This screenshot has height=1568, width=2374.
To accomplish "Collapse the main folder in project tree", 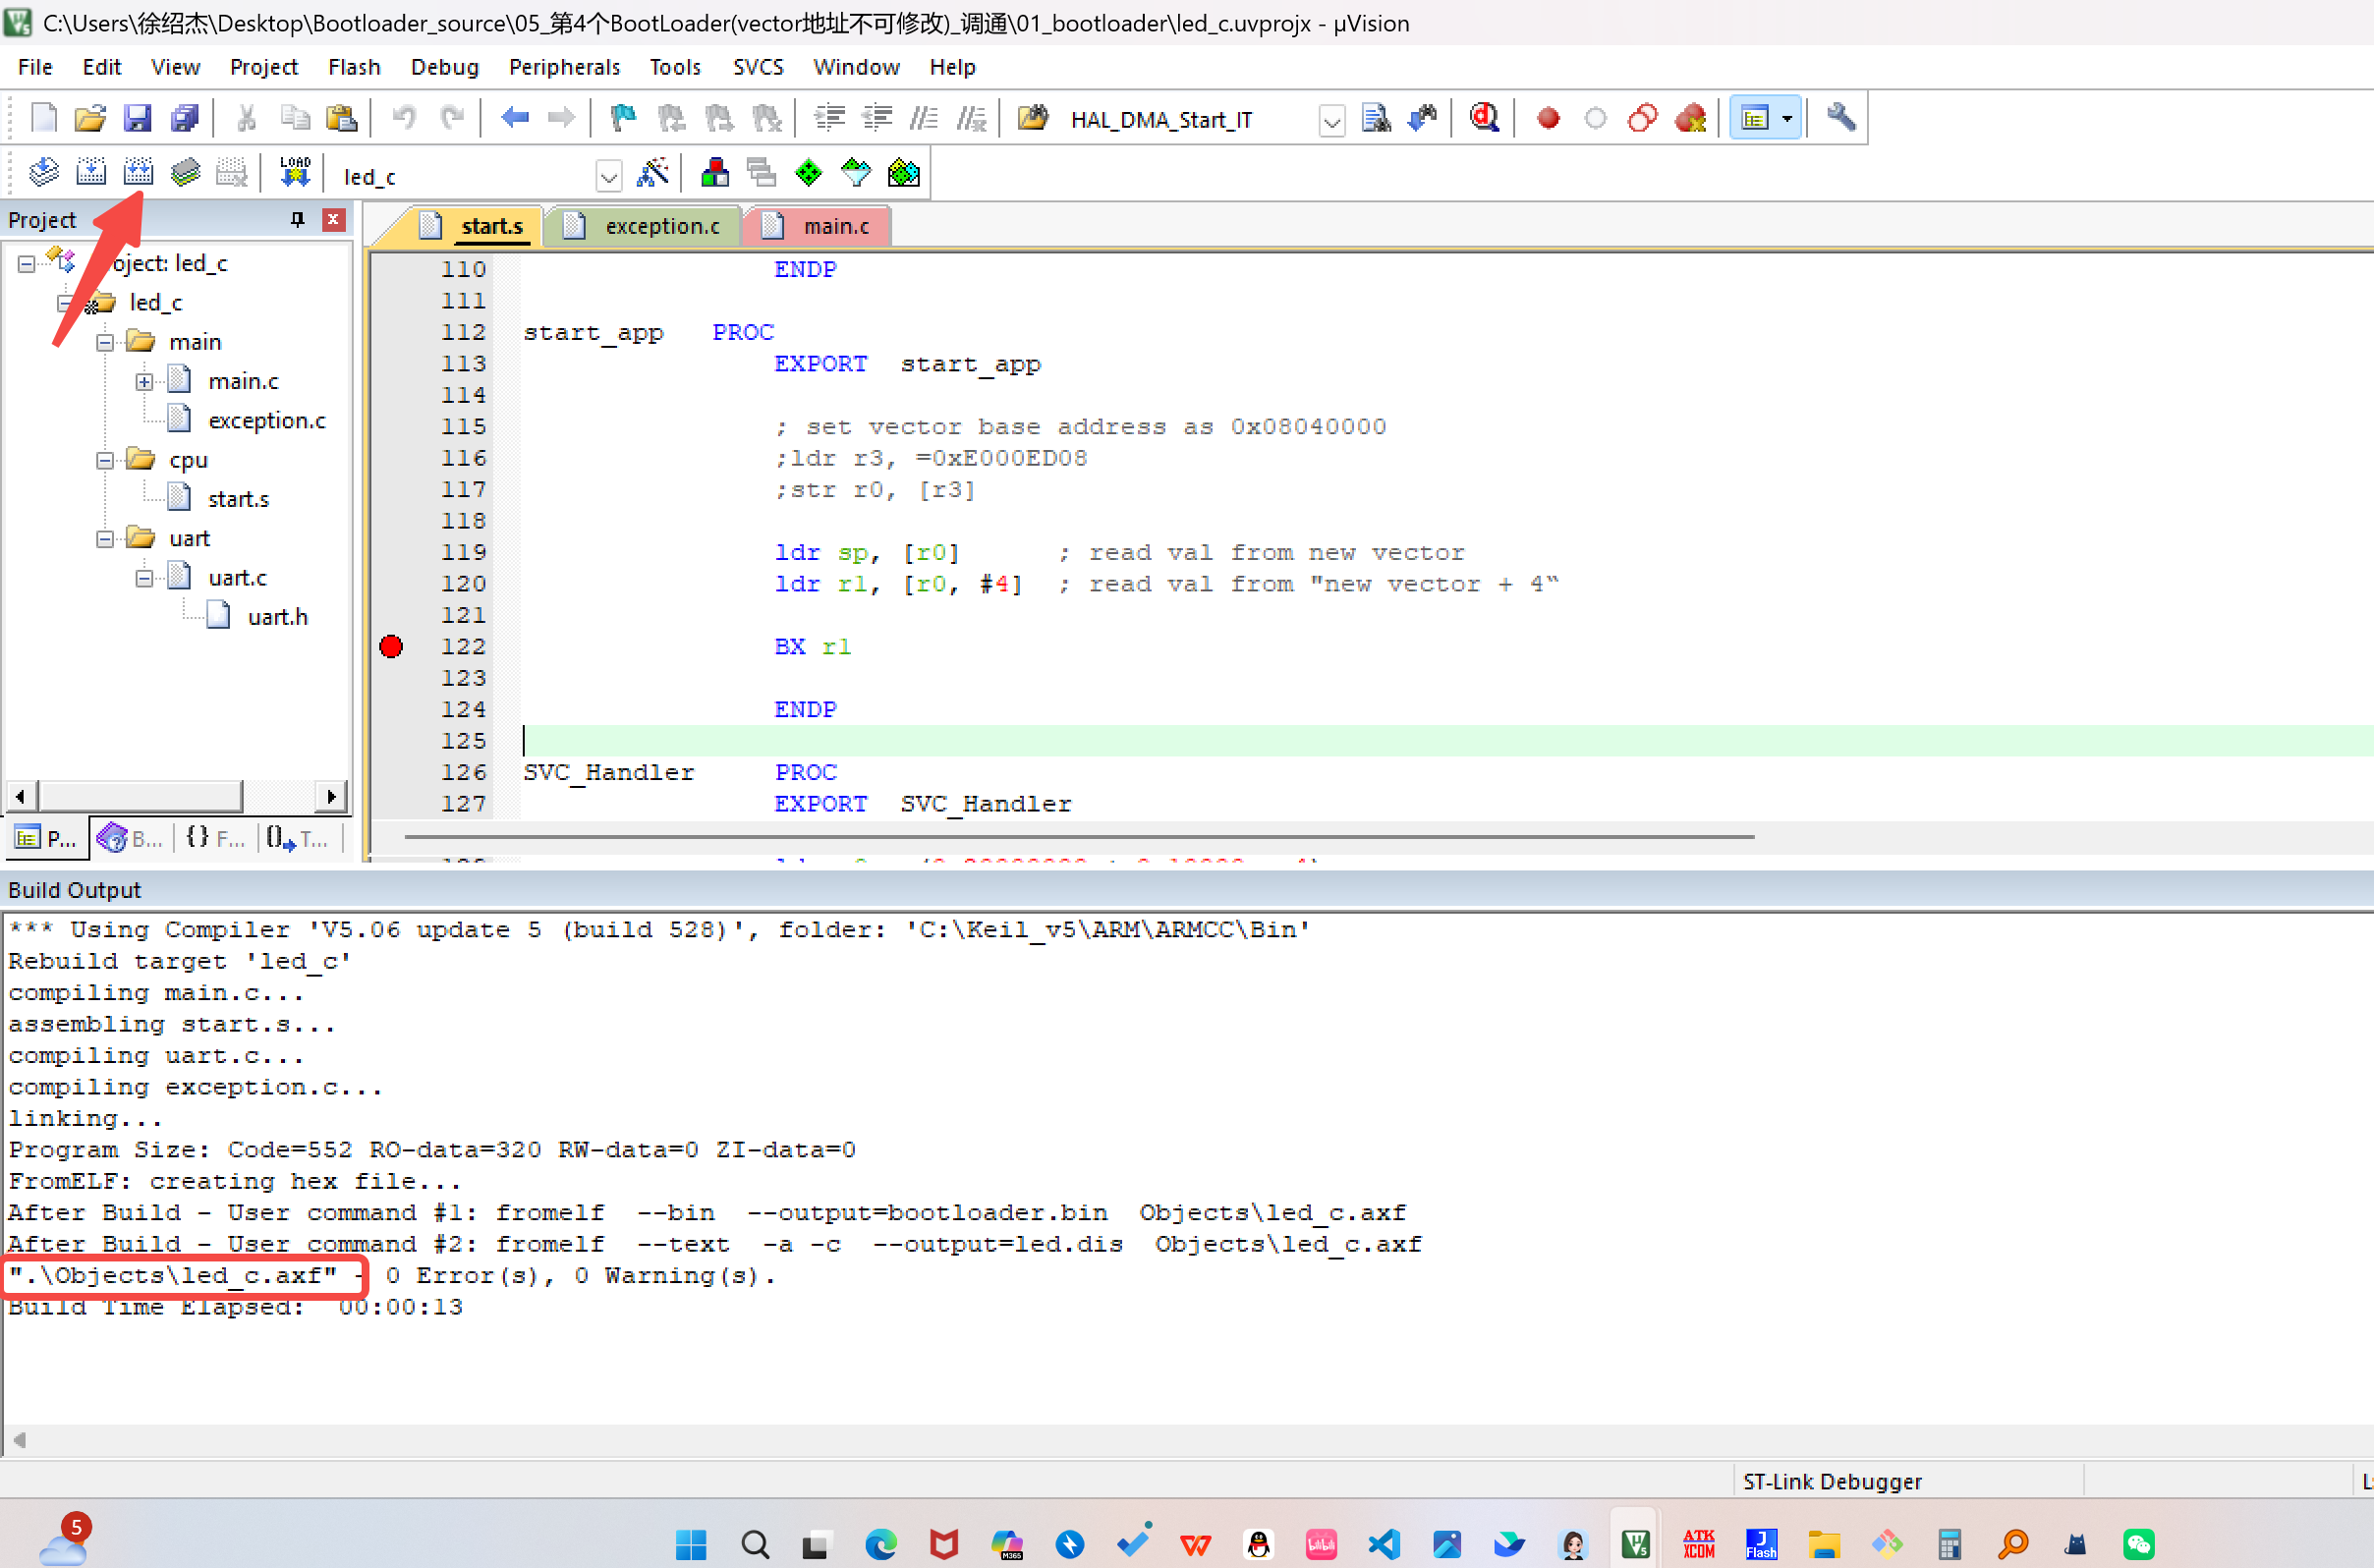I will point(105,342).
